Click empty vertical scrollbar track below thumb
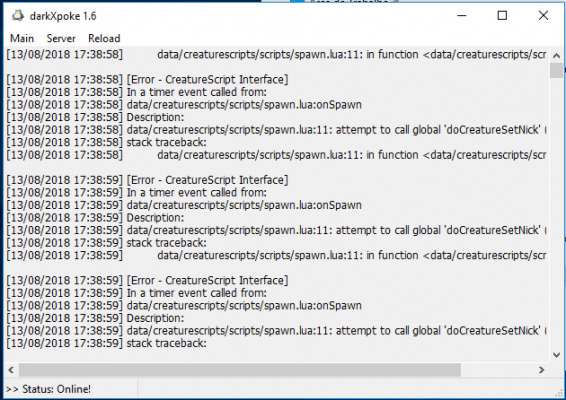566x400 pixels. (556, 213)
